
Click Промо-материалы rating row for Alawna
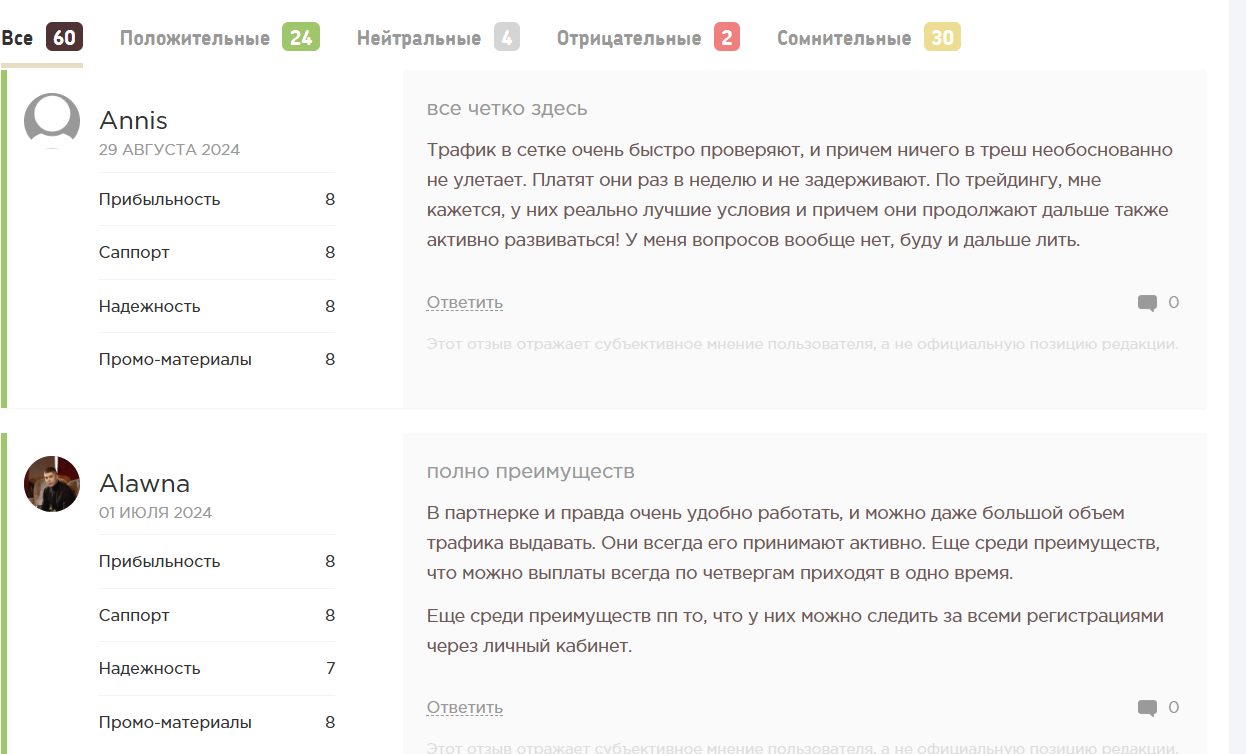point(217,722)
